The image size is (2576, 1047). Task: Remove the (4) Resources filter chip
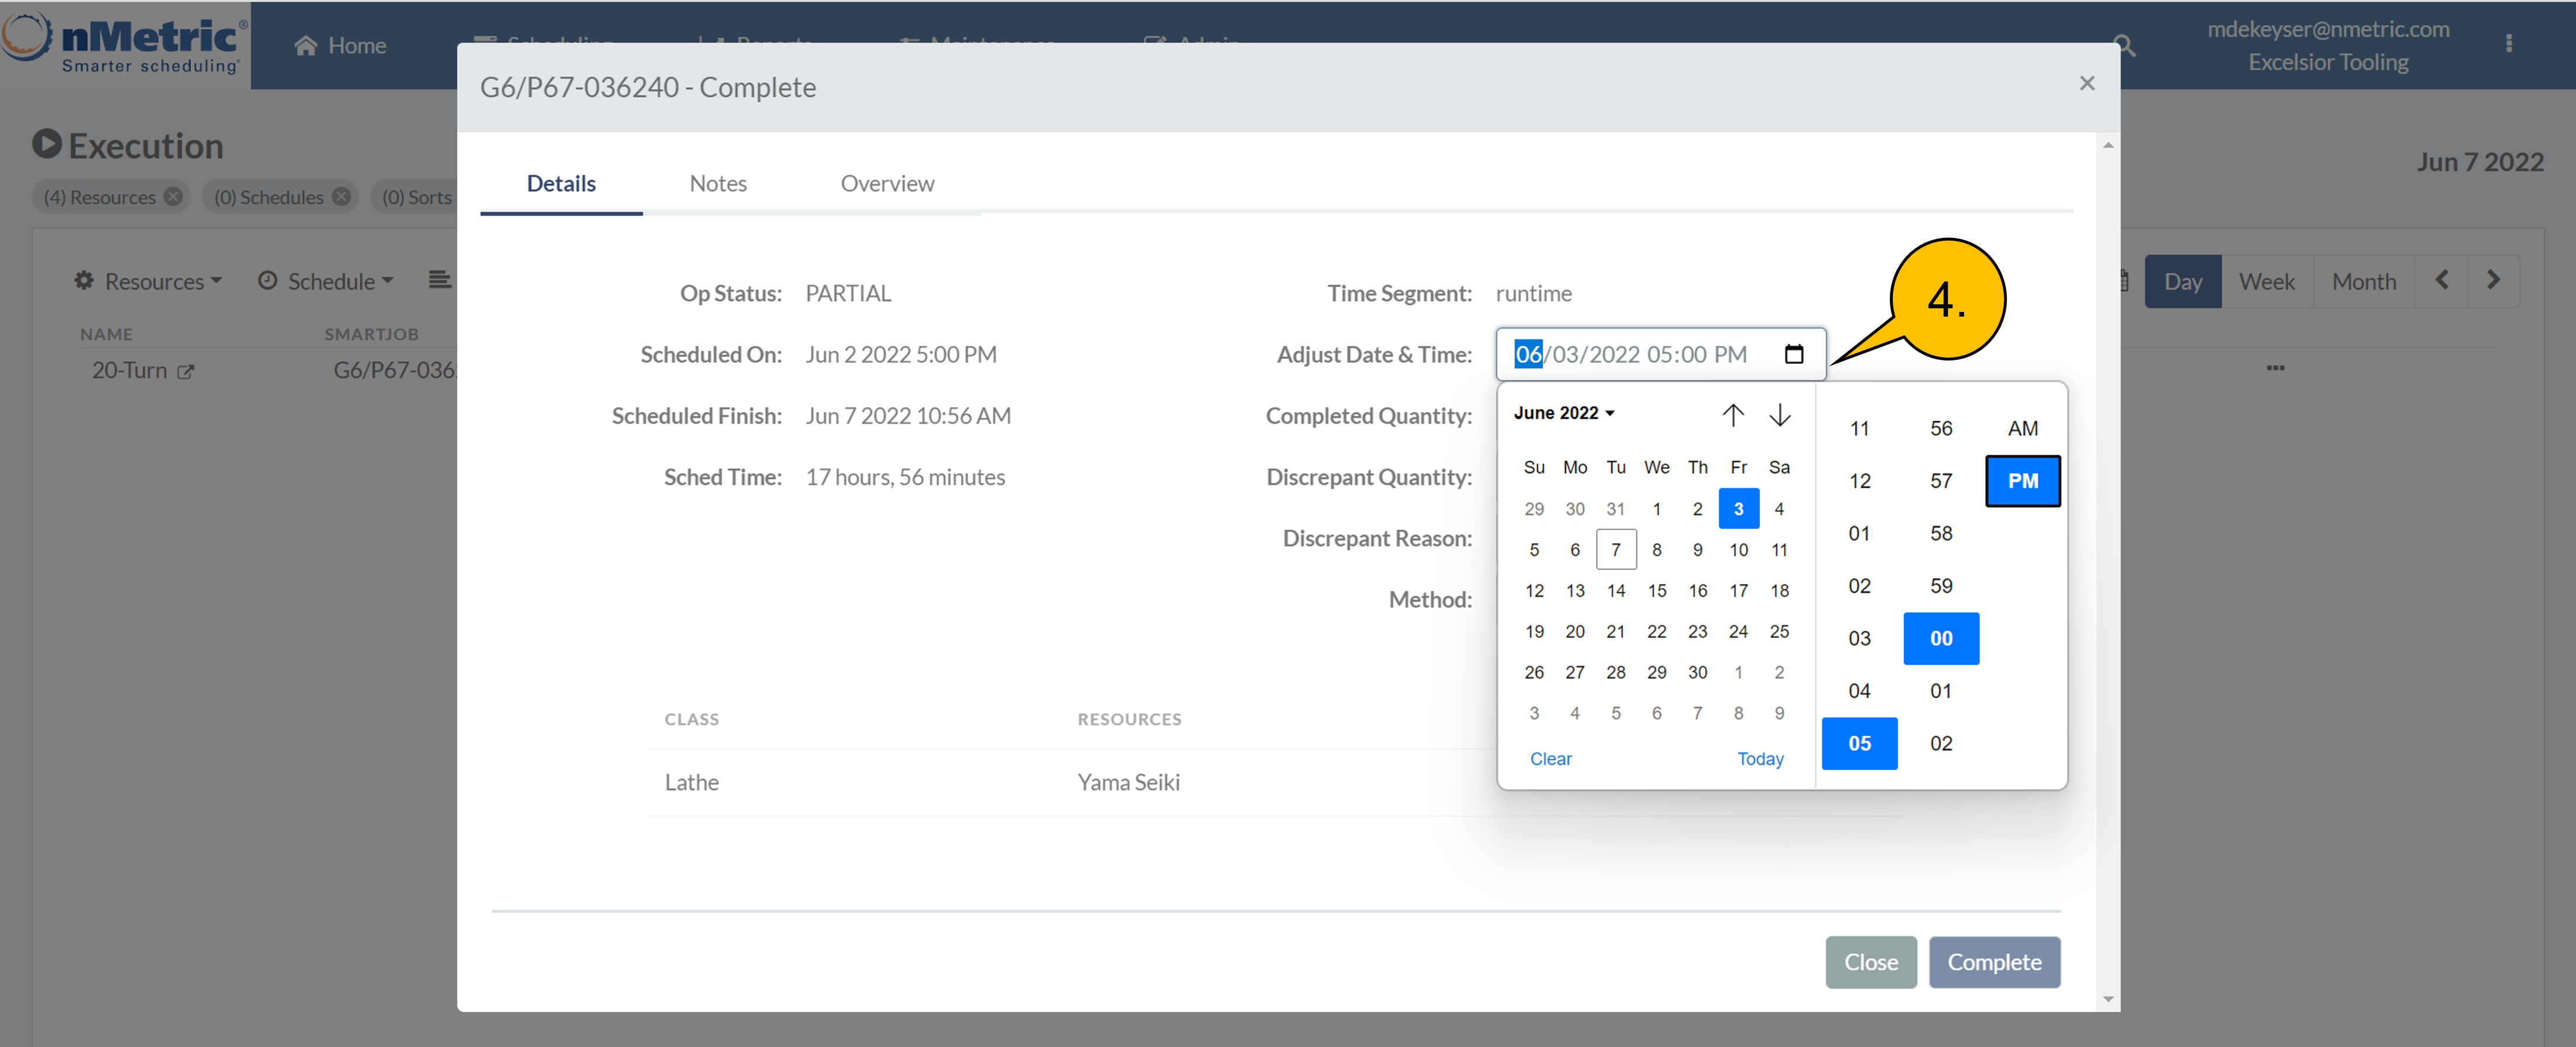[x=174, y=197]
